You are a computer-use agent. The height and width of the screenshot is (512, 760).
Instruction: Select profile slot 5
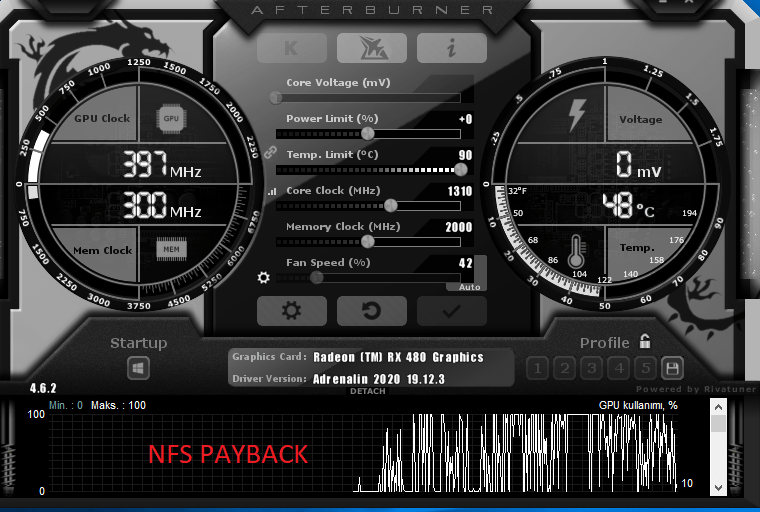point(646,368)
